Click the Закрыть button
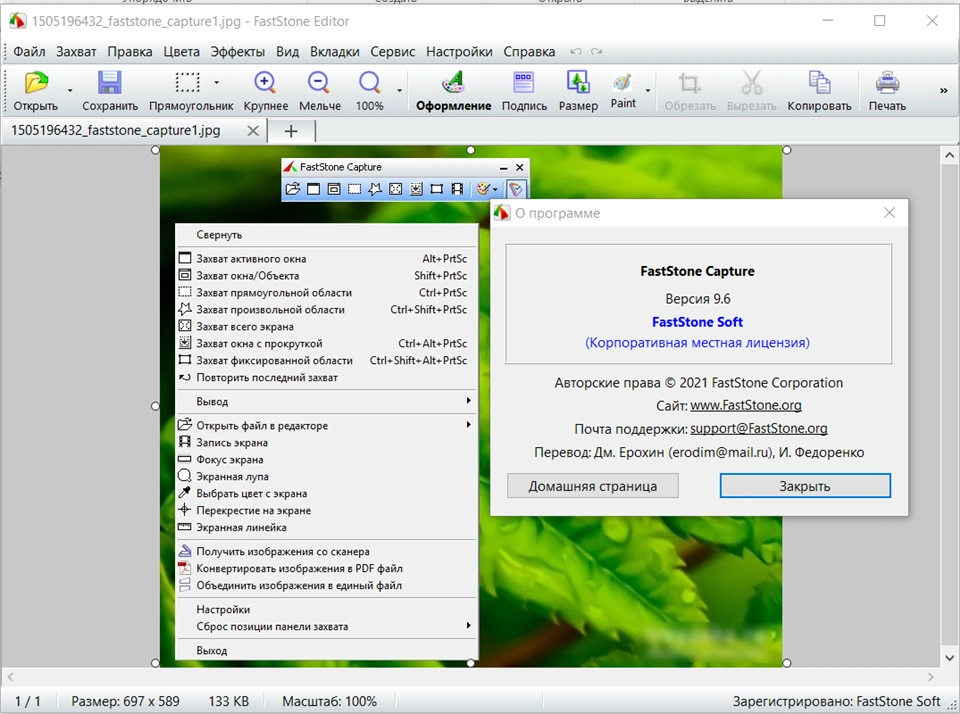Image resolution: width=960 pixels, height=714 pixels. [804, 486]
